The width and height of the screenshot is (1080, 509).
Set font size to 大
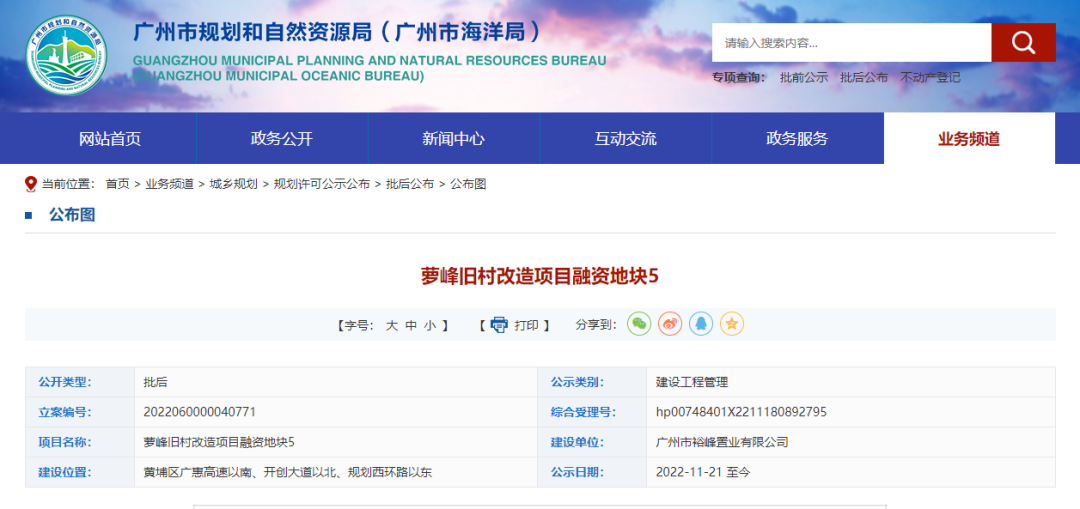pos(391,325)
